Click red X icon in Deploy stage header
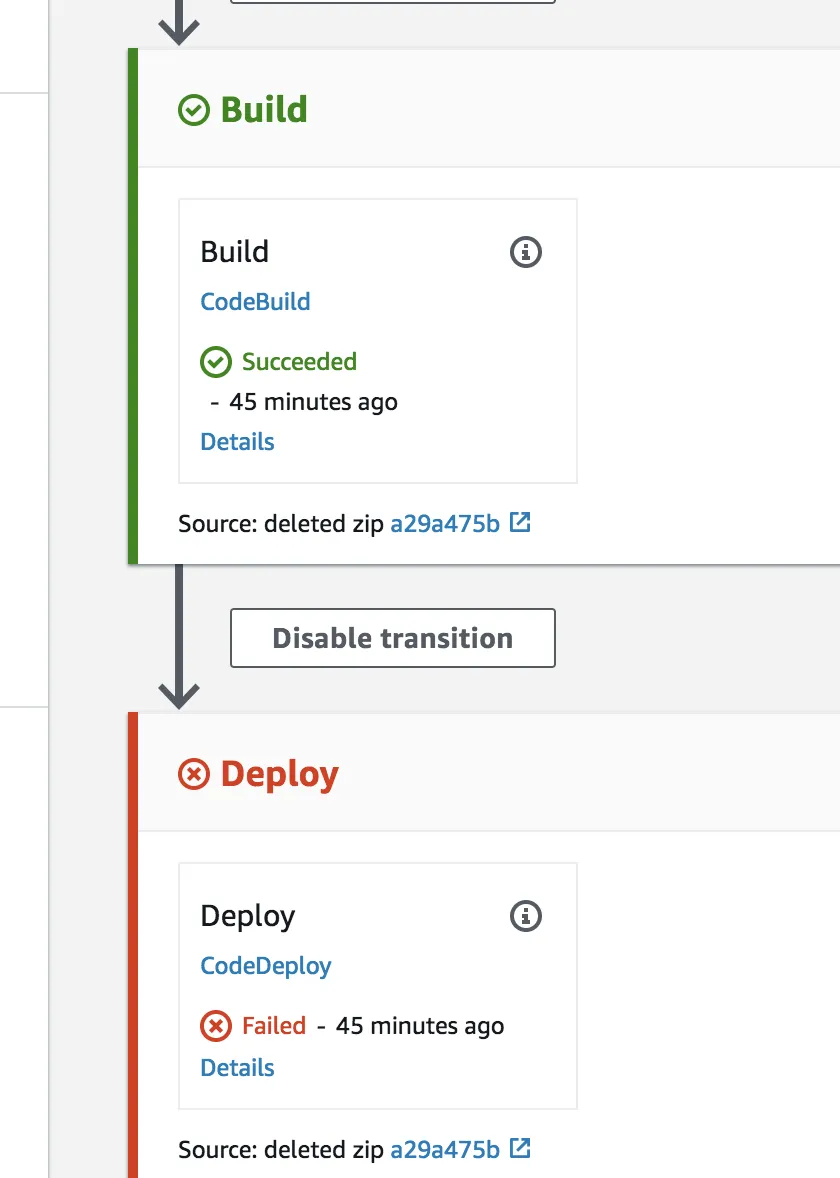Viewport: 840px width, 1178px height. coord(194,774)
